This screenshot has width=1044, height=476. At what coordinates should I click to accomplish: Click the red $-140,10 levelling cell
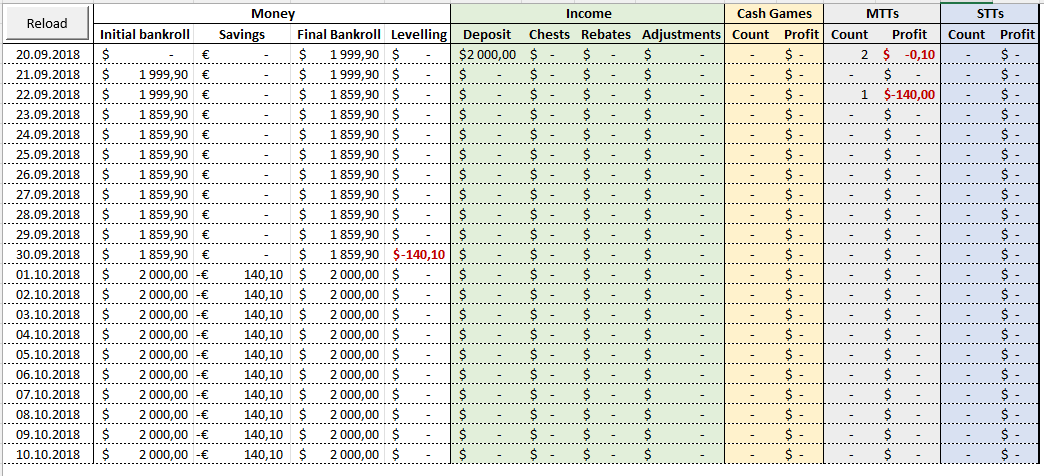tap(419, 254)
